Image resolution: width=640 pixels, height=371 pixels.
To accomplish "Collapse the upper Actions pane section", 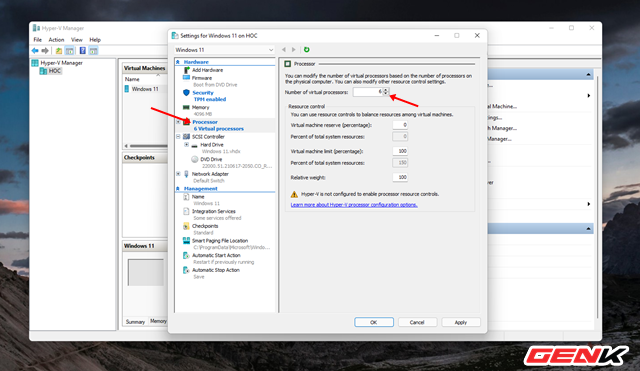I will (588, 74).
